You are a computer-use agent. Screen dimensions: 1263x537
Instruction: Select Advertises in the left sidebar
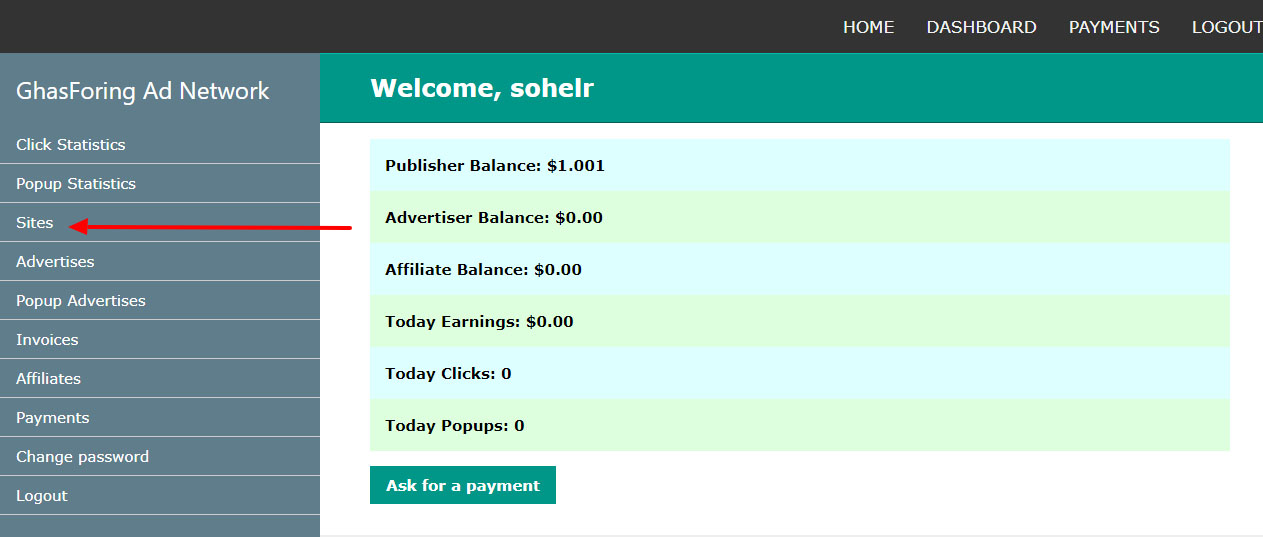pos(55,262)
